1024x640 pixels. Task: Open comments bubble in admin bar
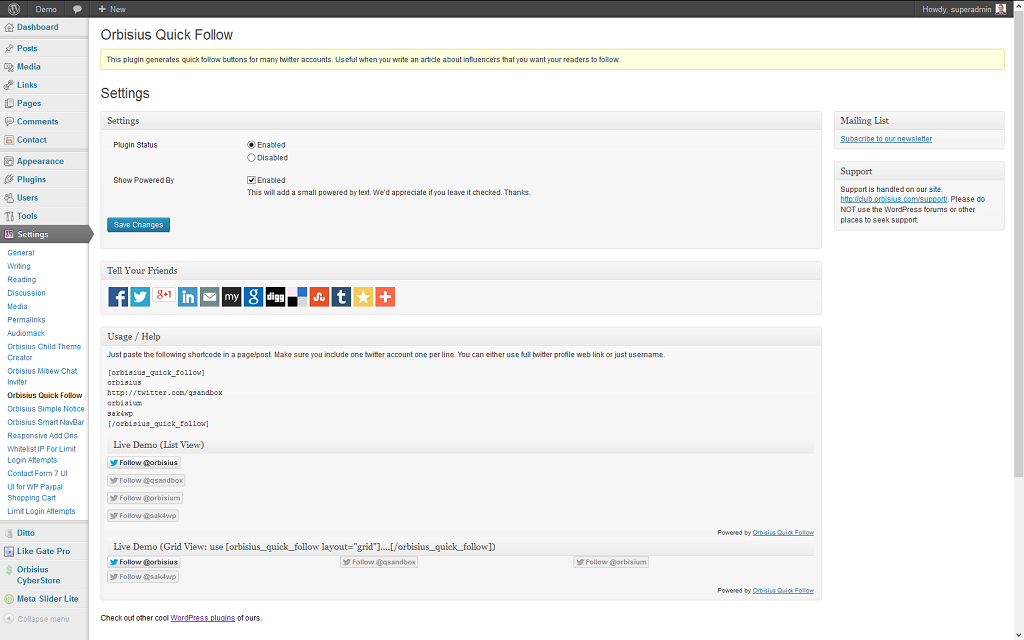pos(77,9)
